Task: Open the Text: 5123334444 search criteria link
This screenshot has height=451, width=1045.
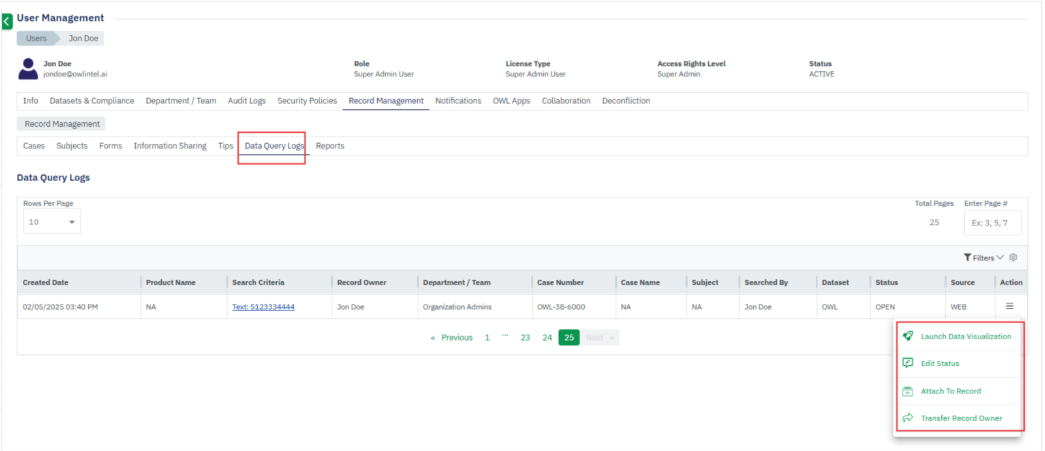Action: pyautogui.click(x=263, y=307)
